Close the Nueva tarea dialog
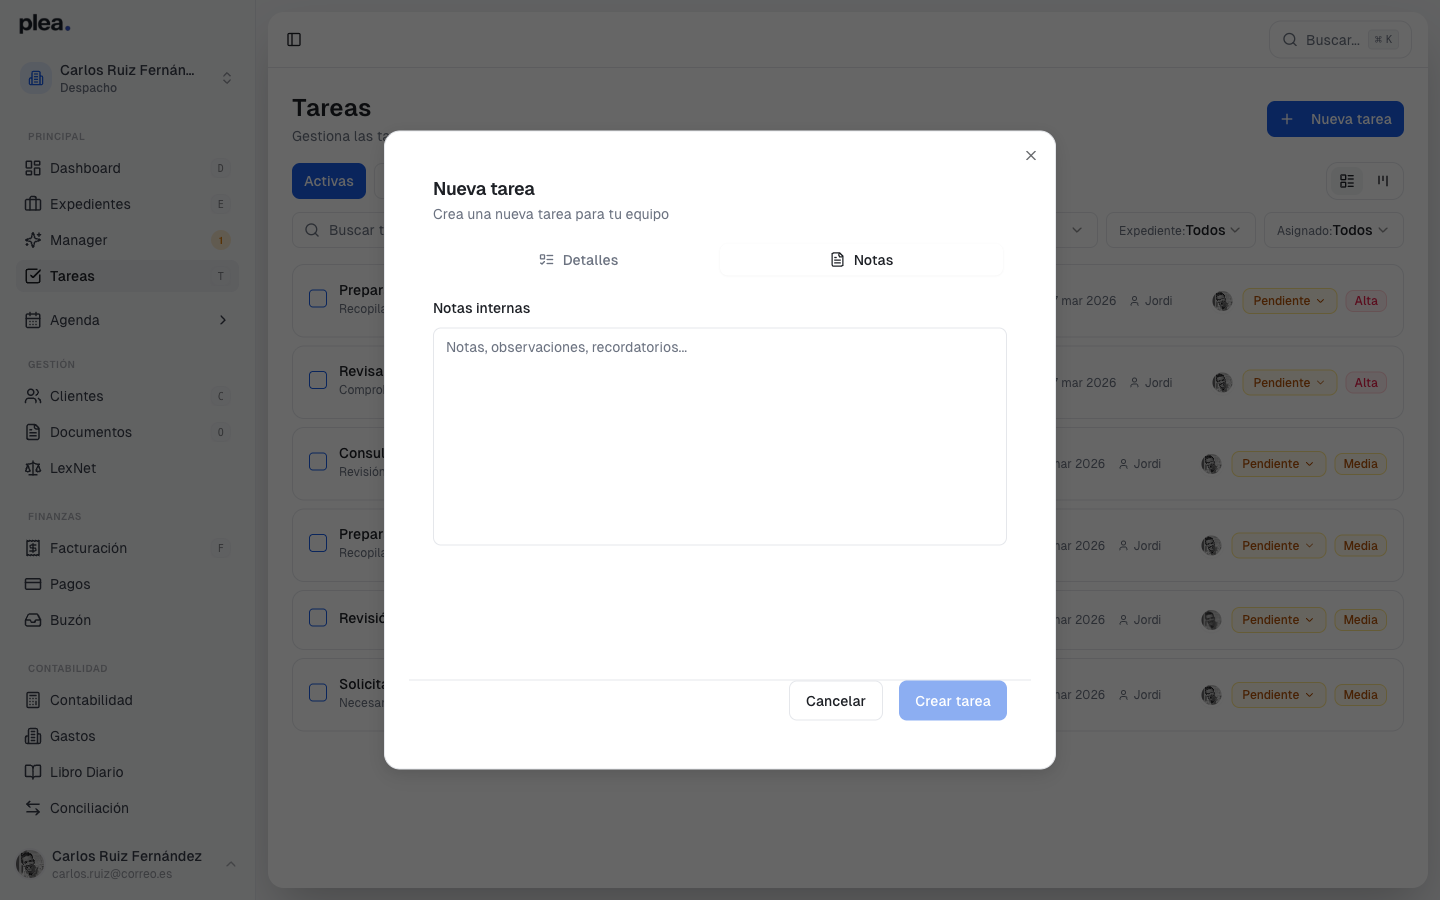Screen dimensions: 1440x900 click(1031, 156)
